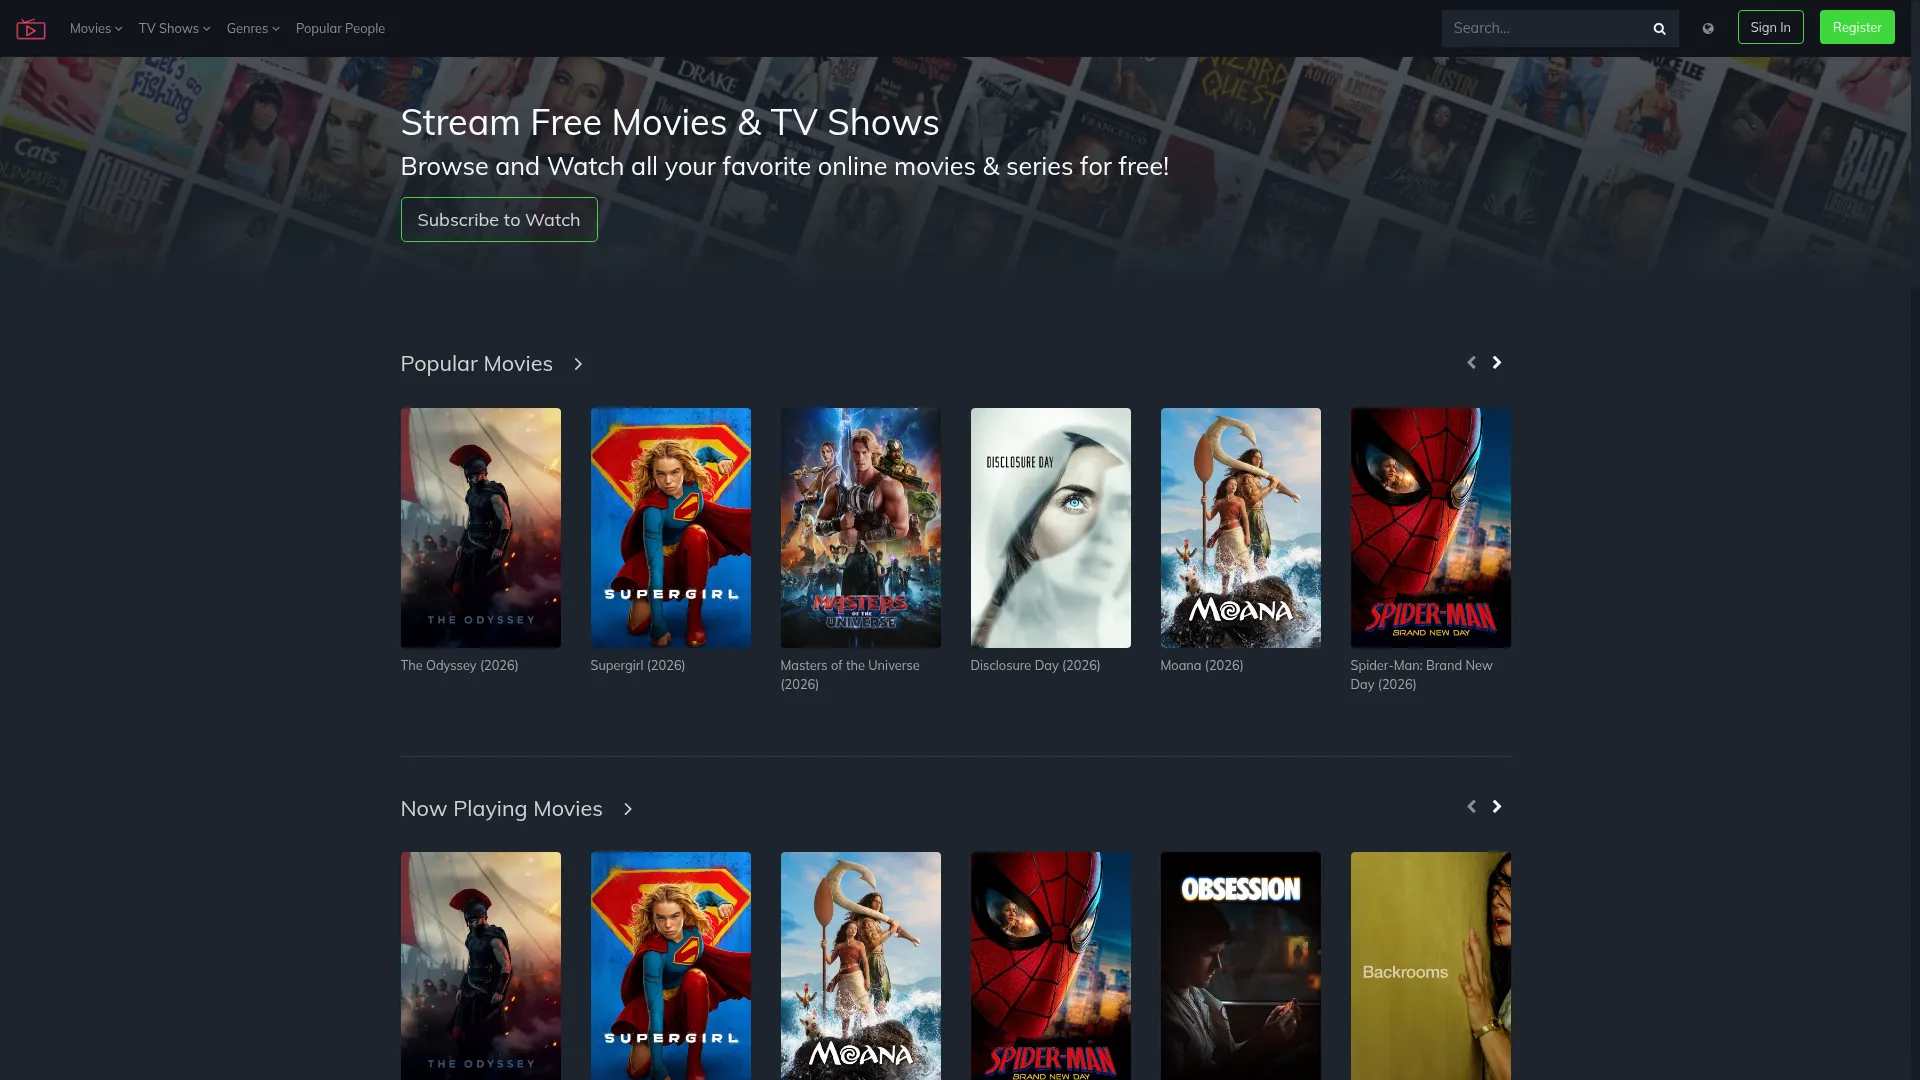This screenshot has height=1080, width=1920.
Task: Open Supergirl poster in Now Playing
Action: [671, 966]
